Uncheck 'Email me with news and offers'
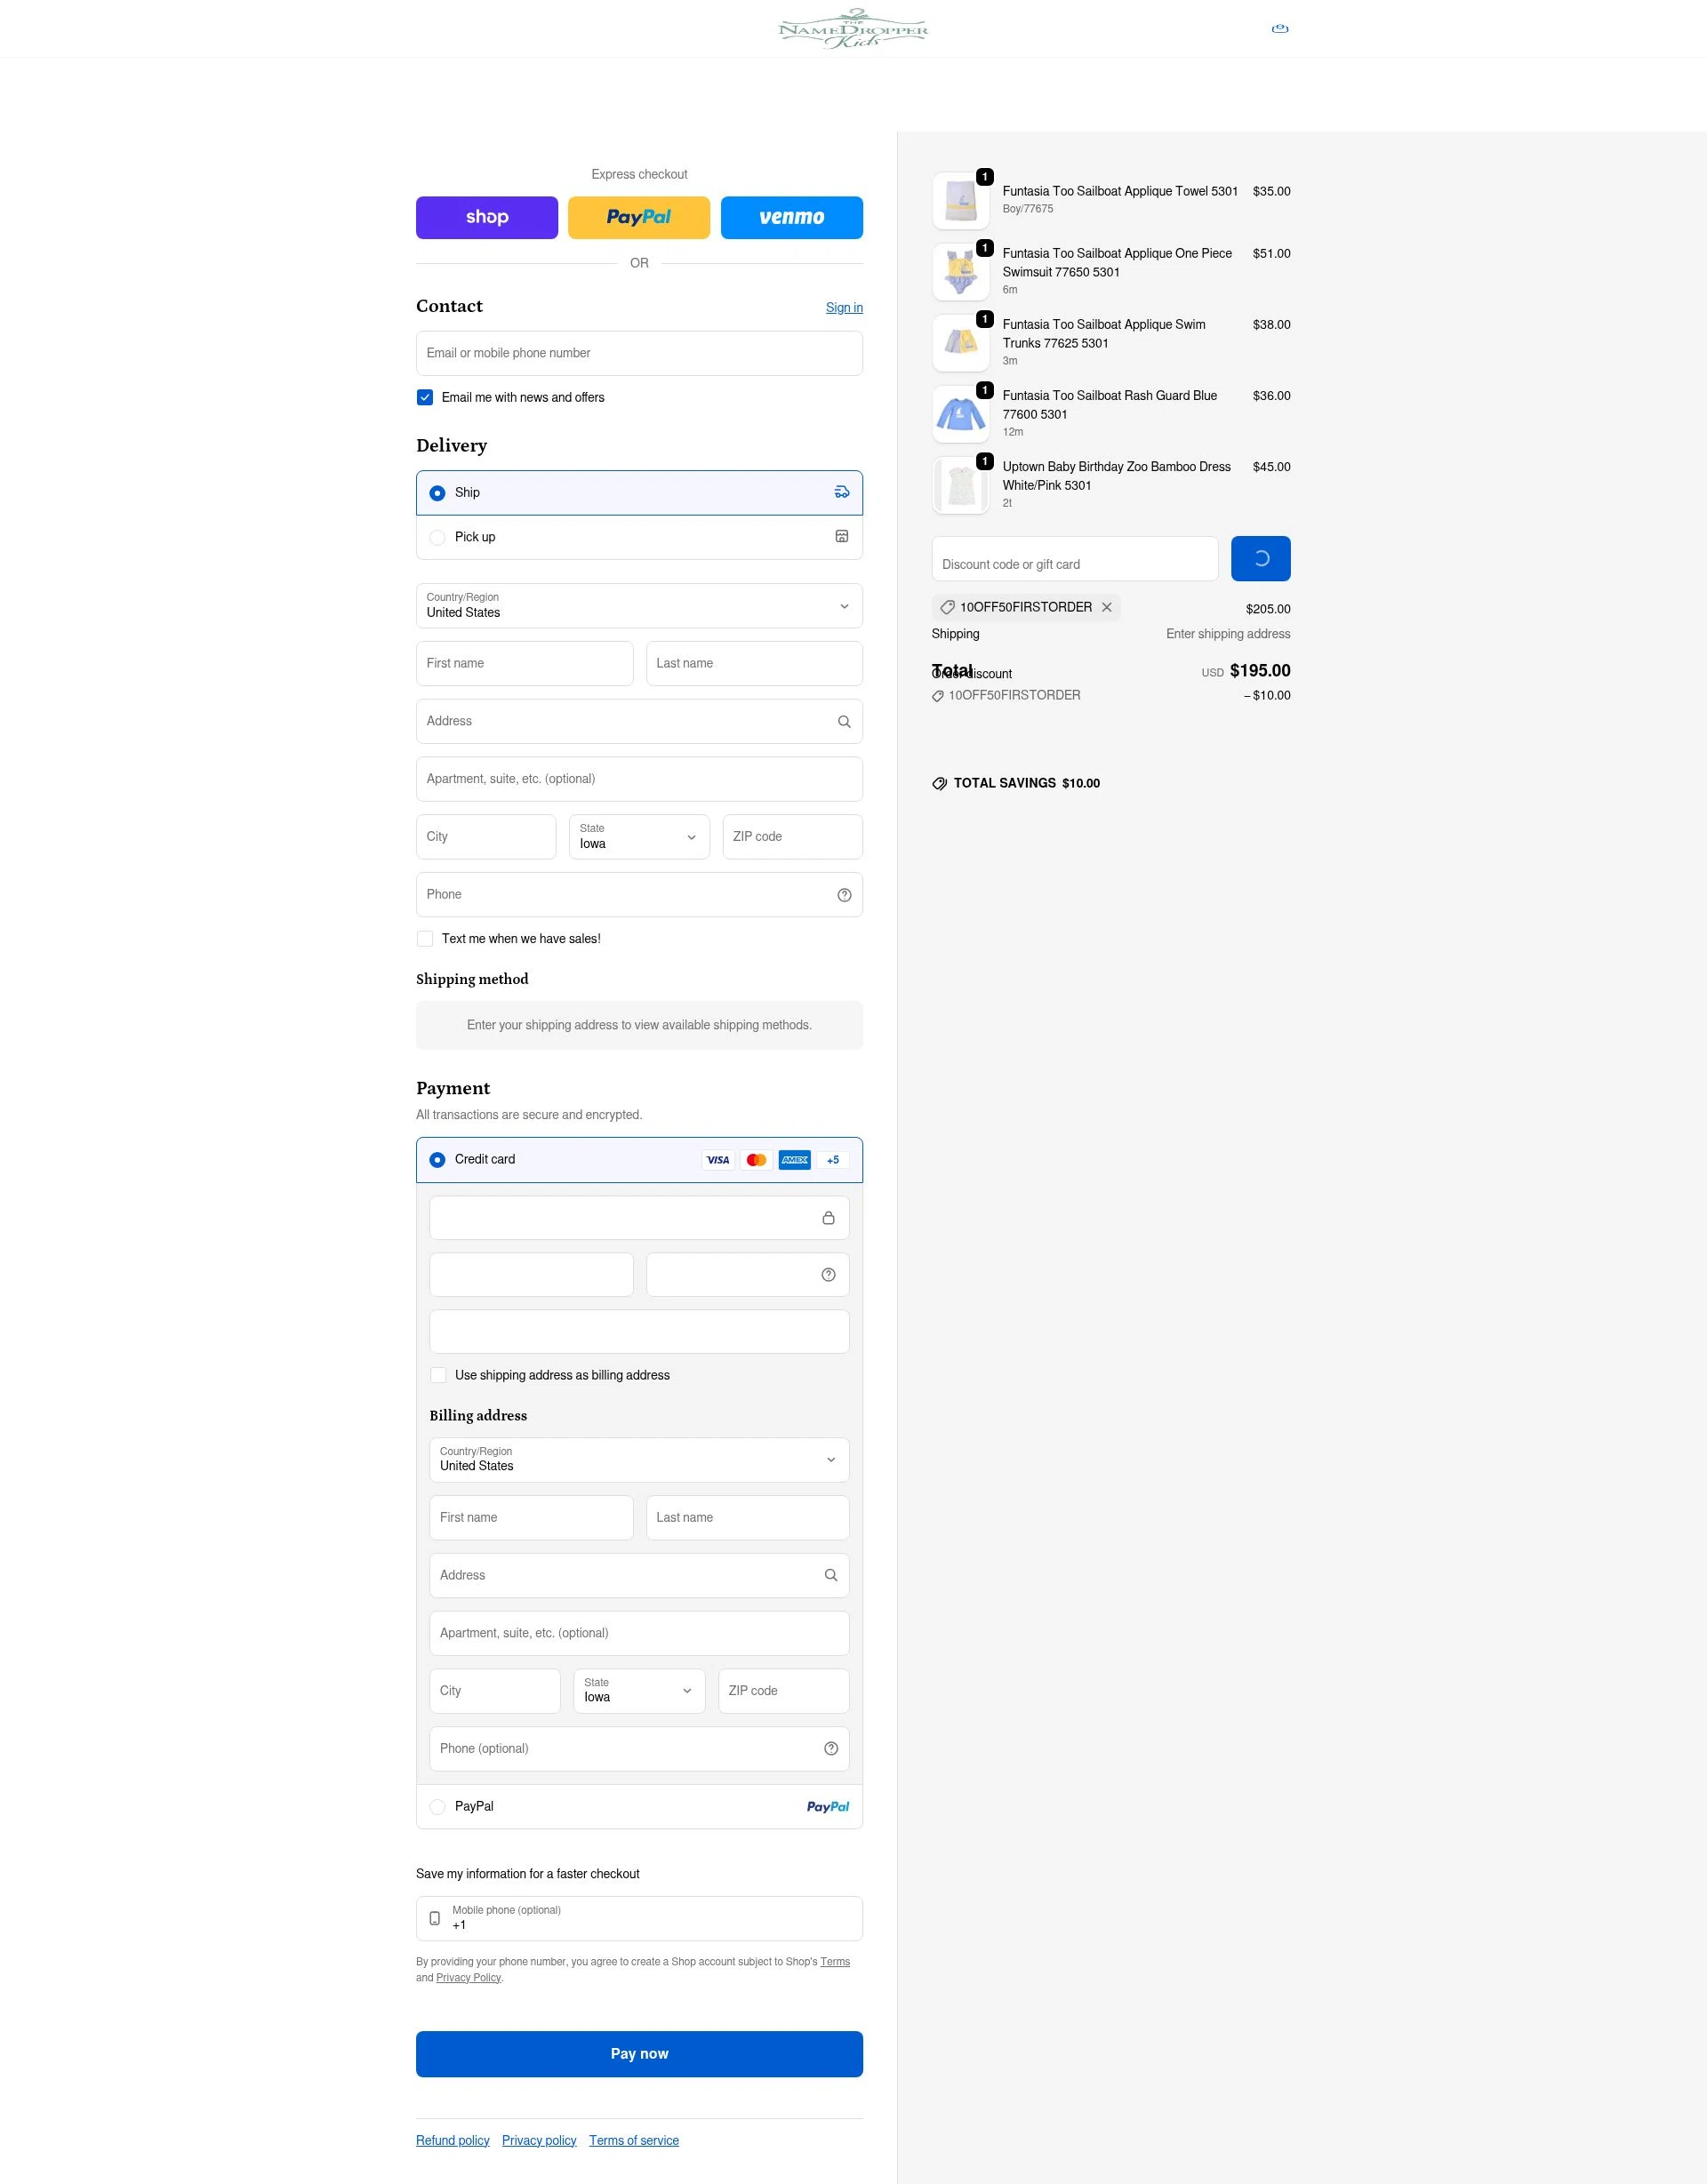 (424, 397)
